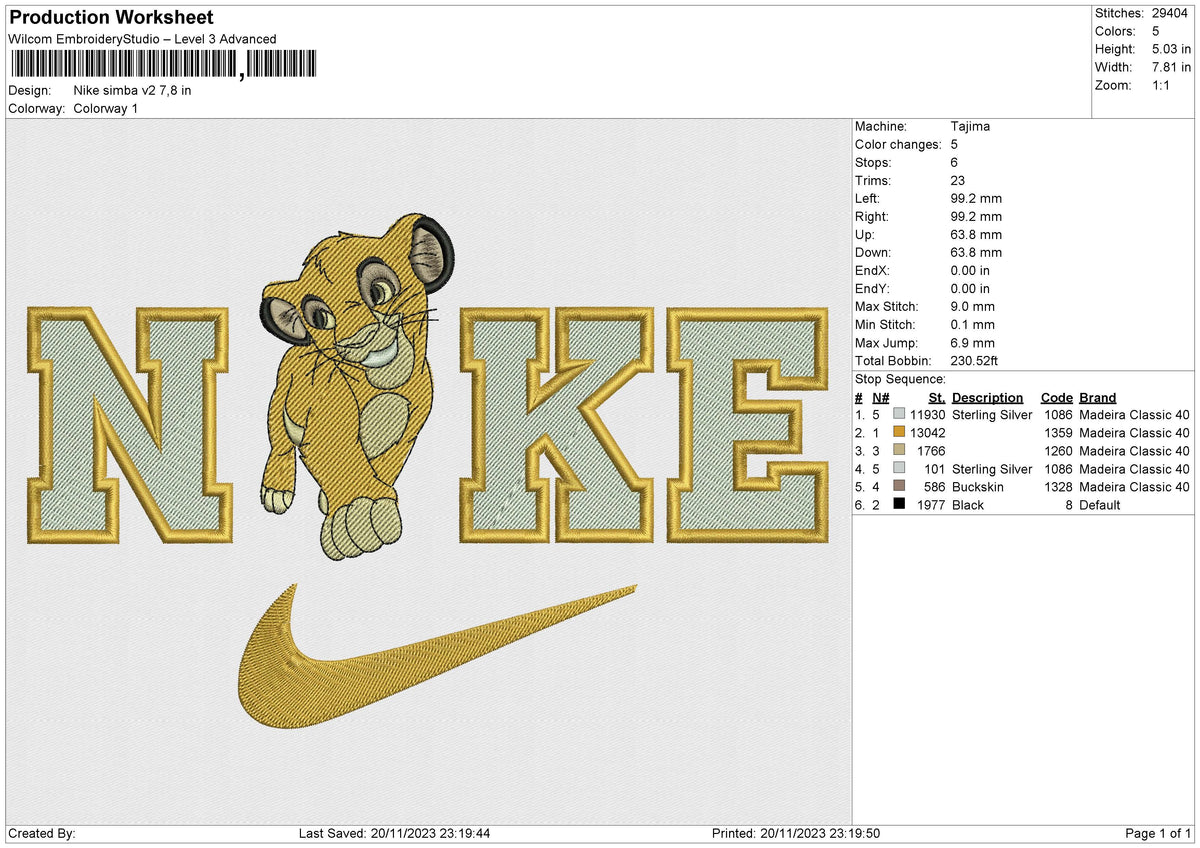Select the 'EndY:' label
Screen dimensions: 1200x848
tap(873, 289)
